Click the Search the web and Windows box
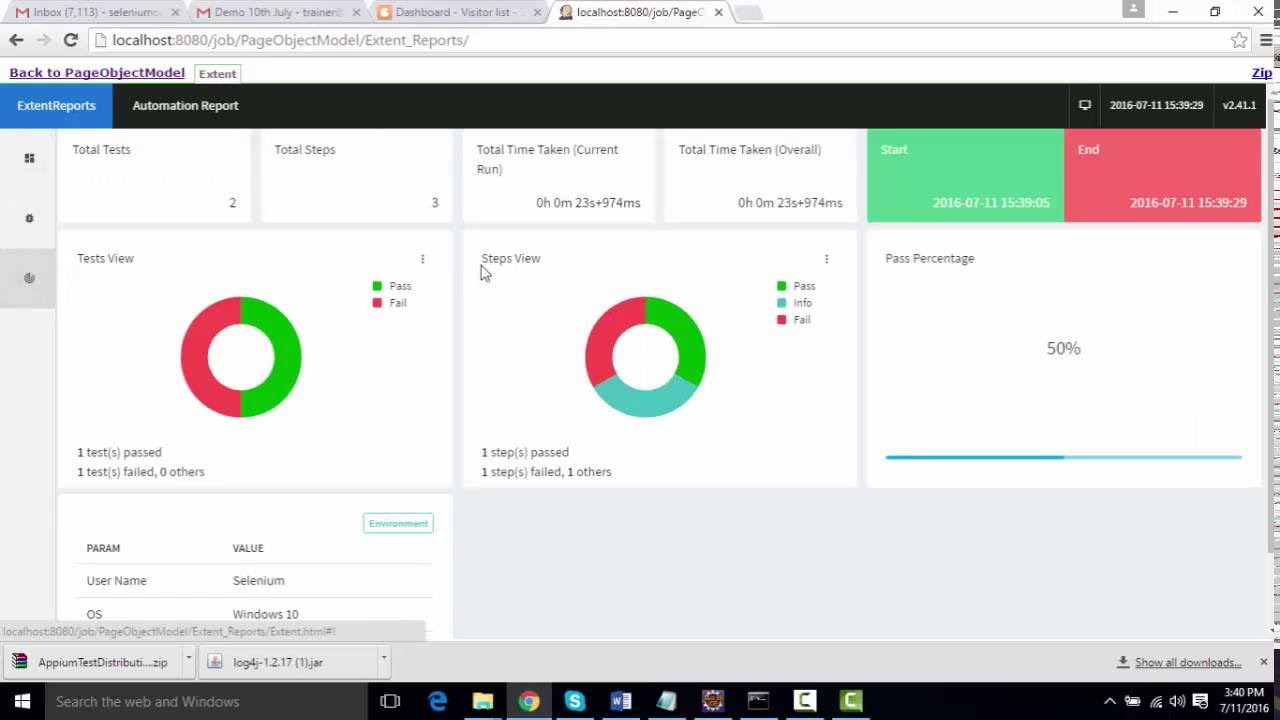Screen dimensions: 1280x720 207,701
